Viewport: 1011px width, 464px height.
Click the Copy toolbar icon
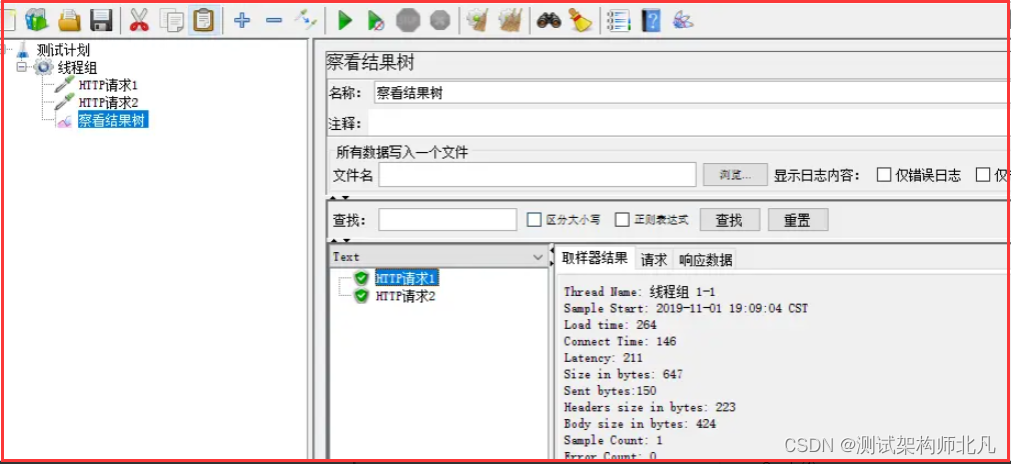tap(172, 21)
